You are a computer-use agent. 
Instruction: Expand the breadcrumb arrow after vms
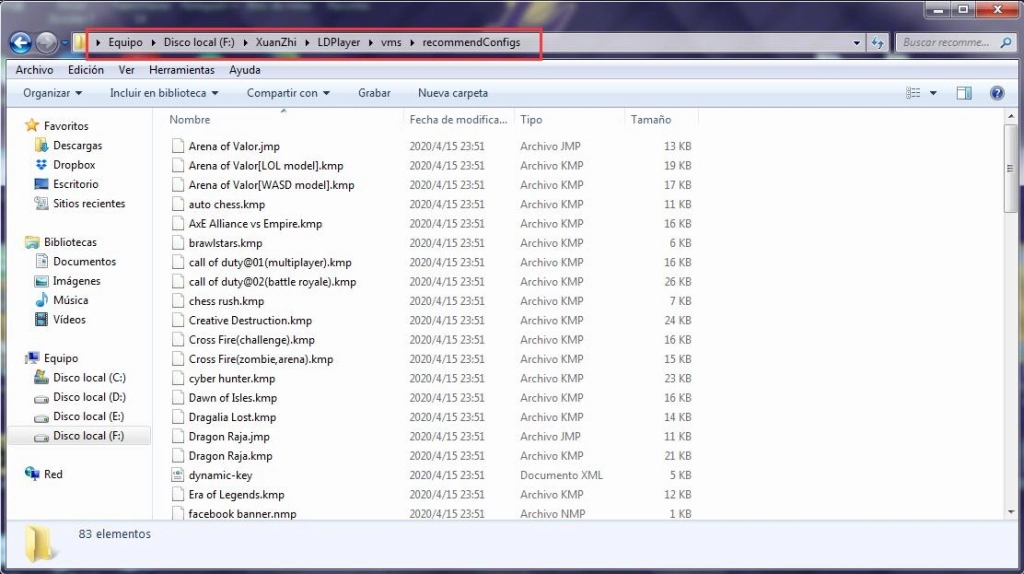point(412,42)
